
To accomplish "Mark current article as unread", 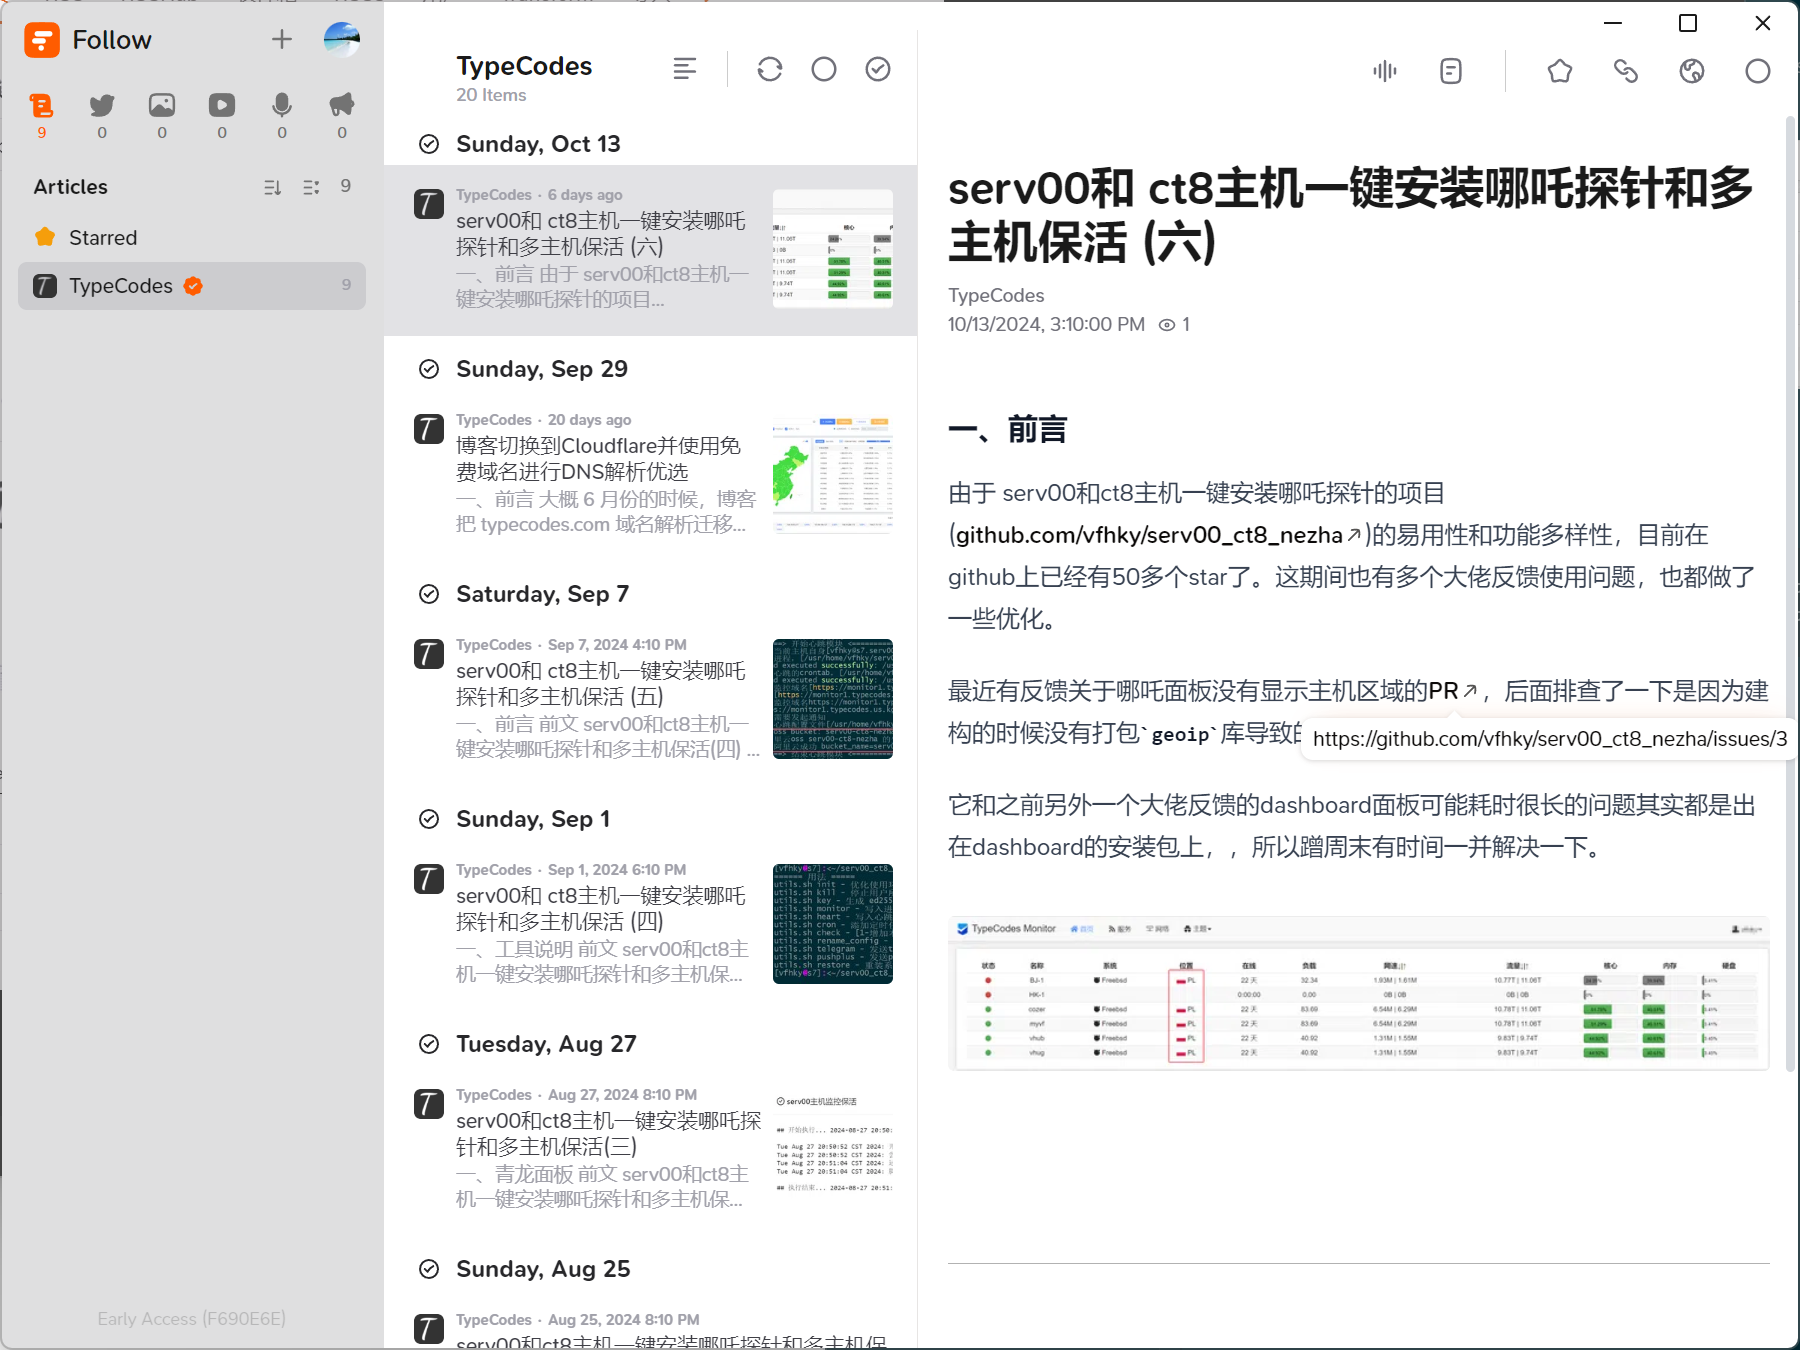I will pos(1758,71).
